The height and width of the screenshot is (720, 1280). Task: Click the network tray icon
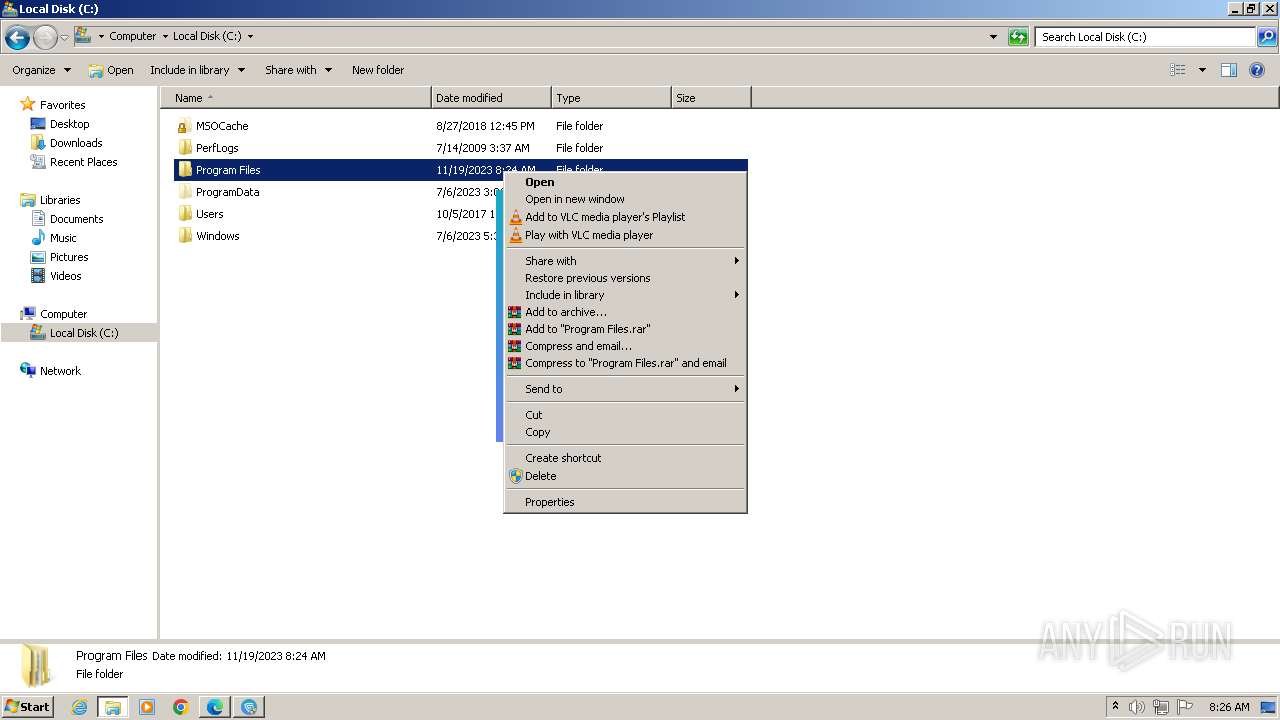pos(1161,707)
